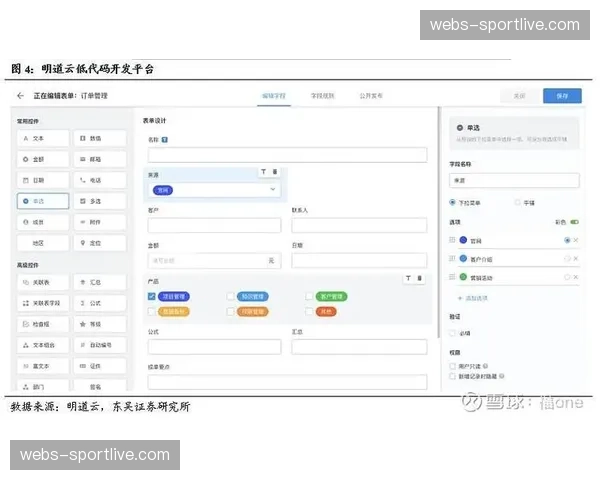Select the 下拉菜单 radio option

(x=453, y=202)
